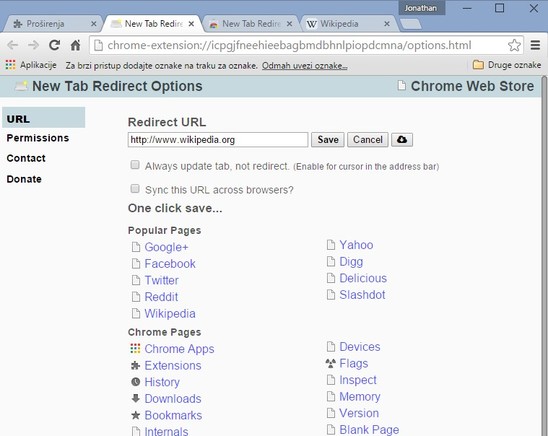Click the Downloads arrow icon
This screenshot has height=436, width=548.
tap(135, 398)
